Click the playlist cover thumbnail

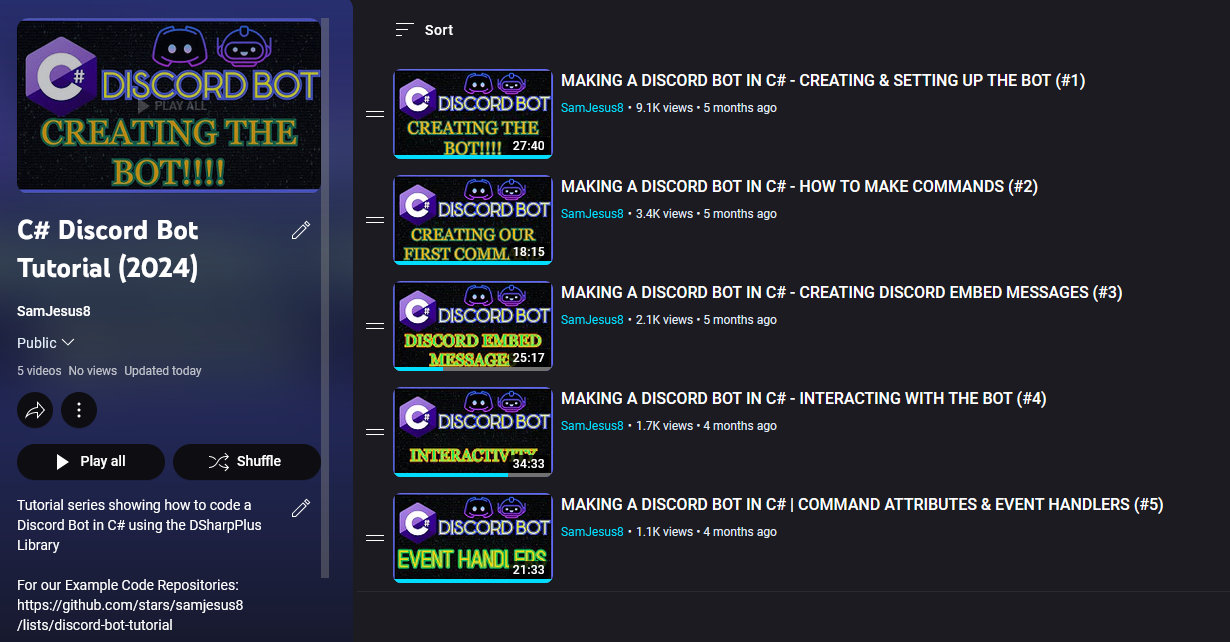[x=169, y=105]
